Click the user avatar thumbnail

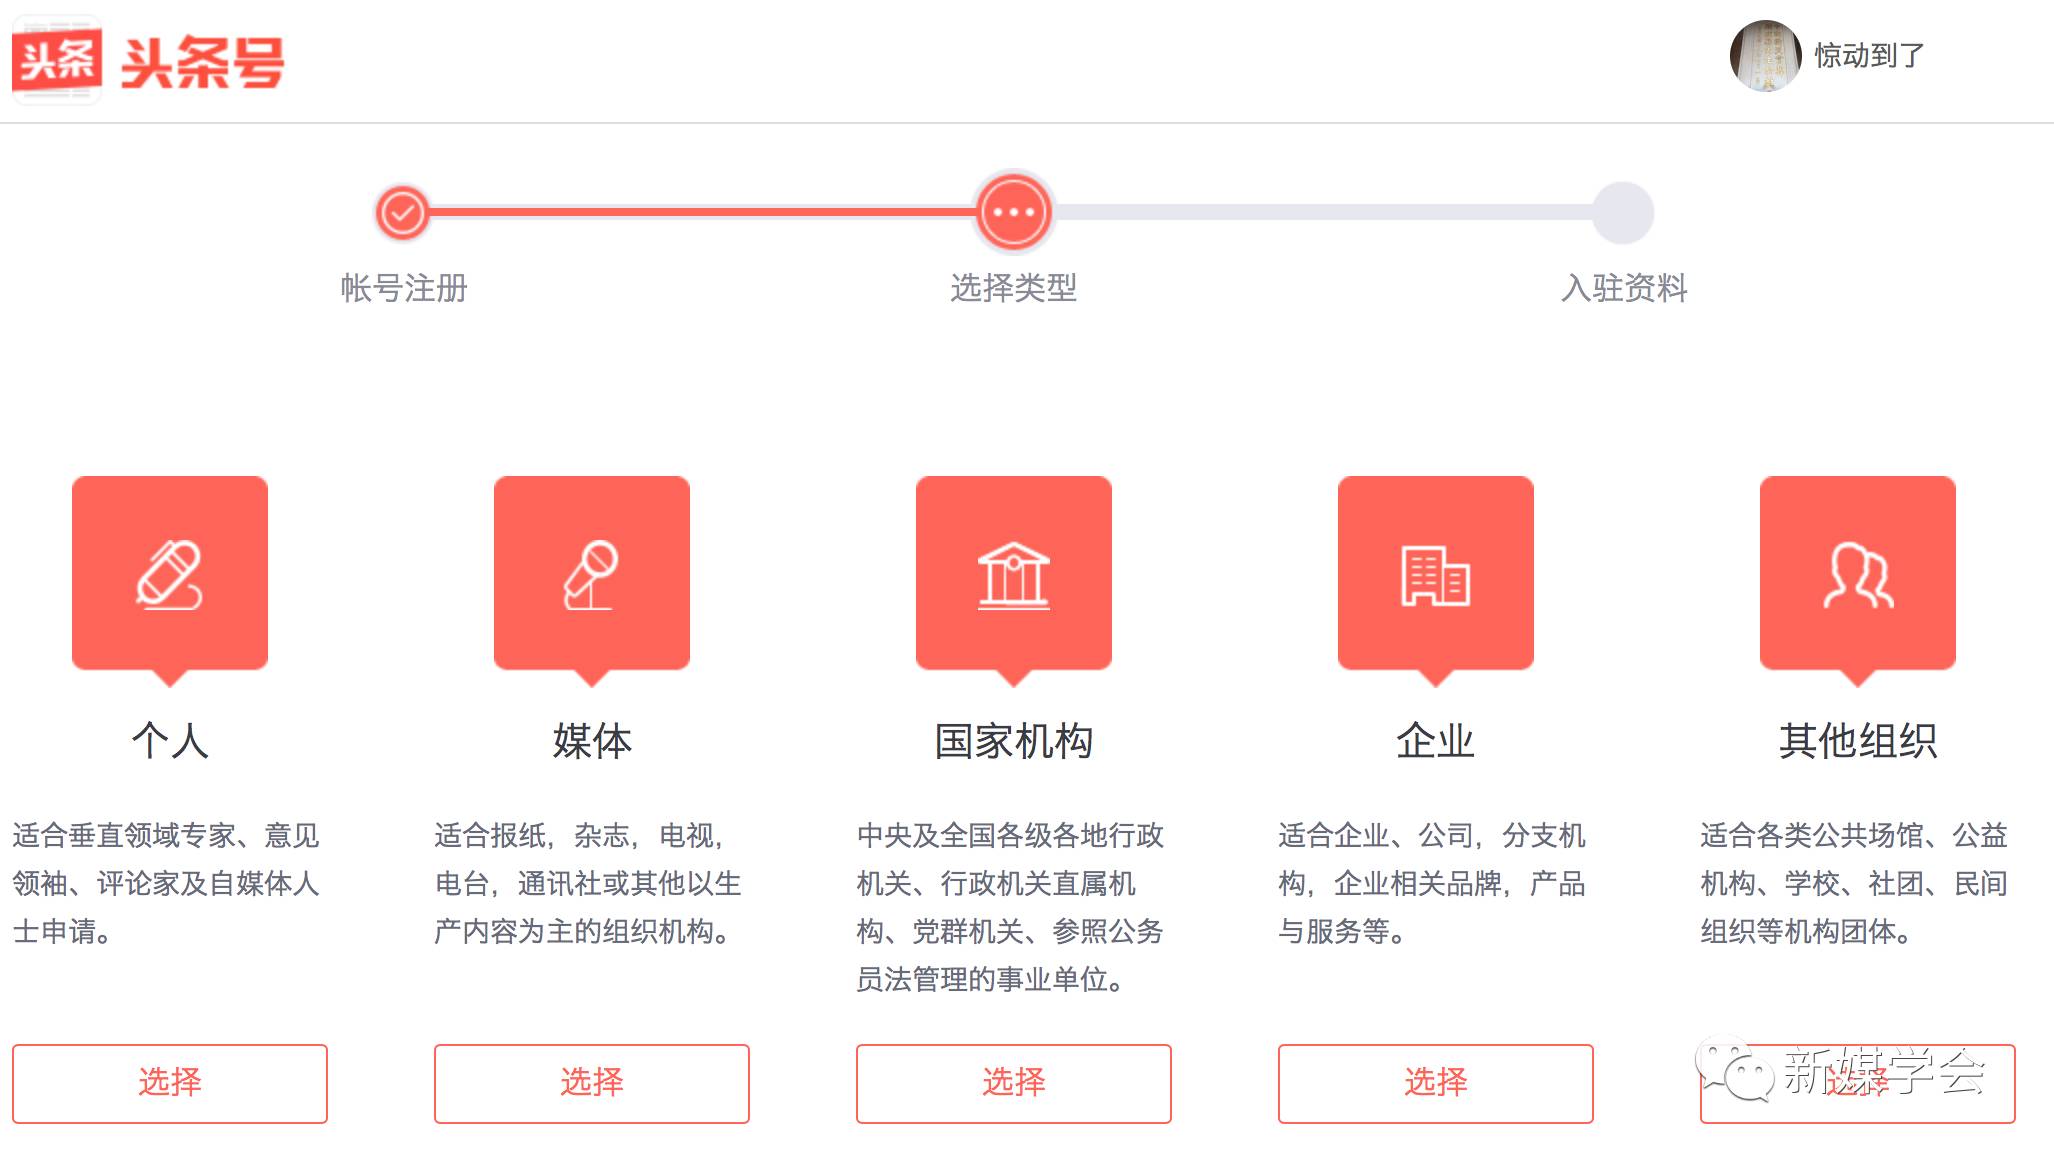1765,56
